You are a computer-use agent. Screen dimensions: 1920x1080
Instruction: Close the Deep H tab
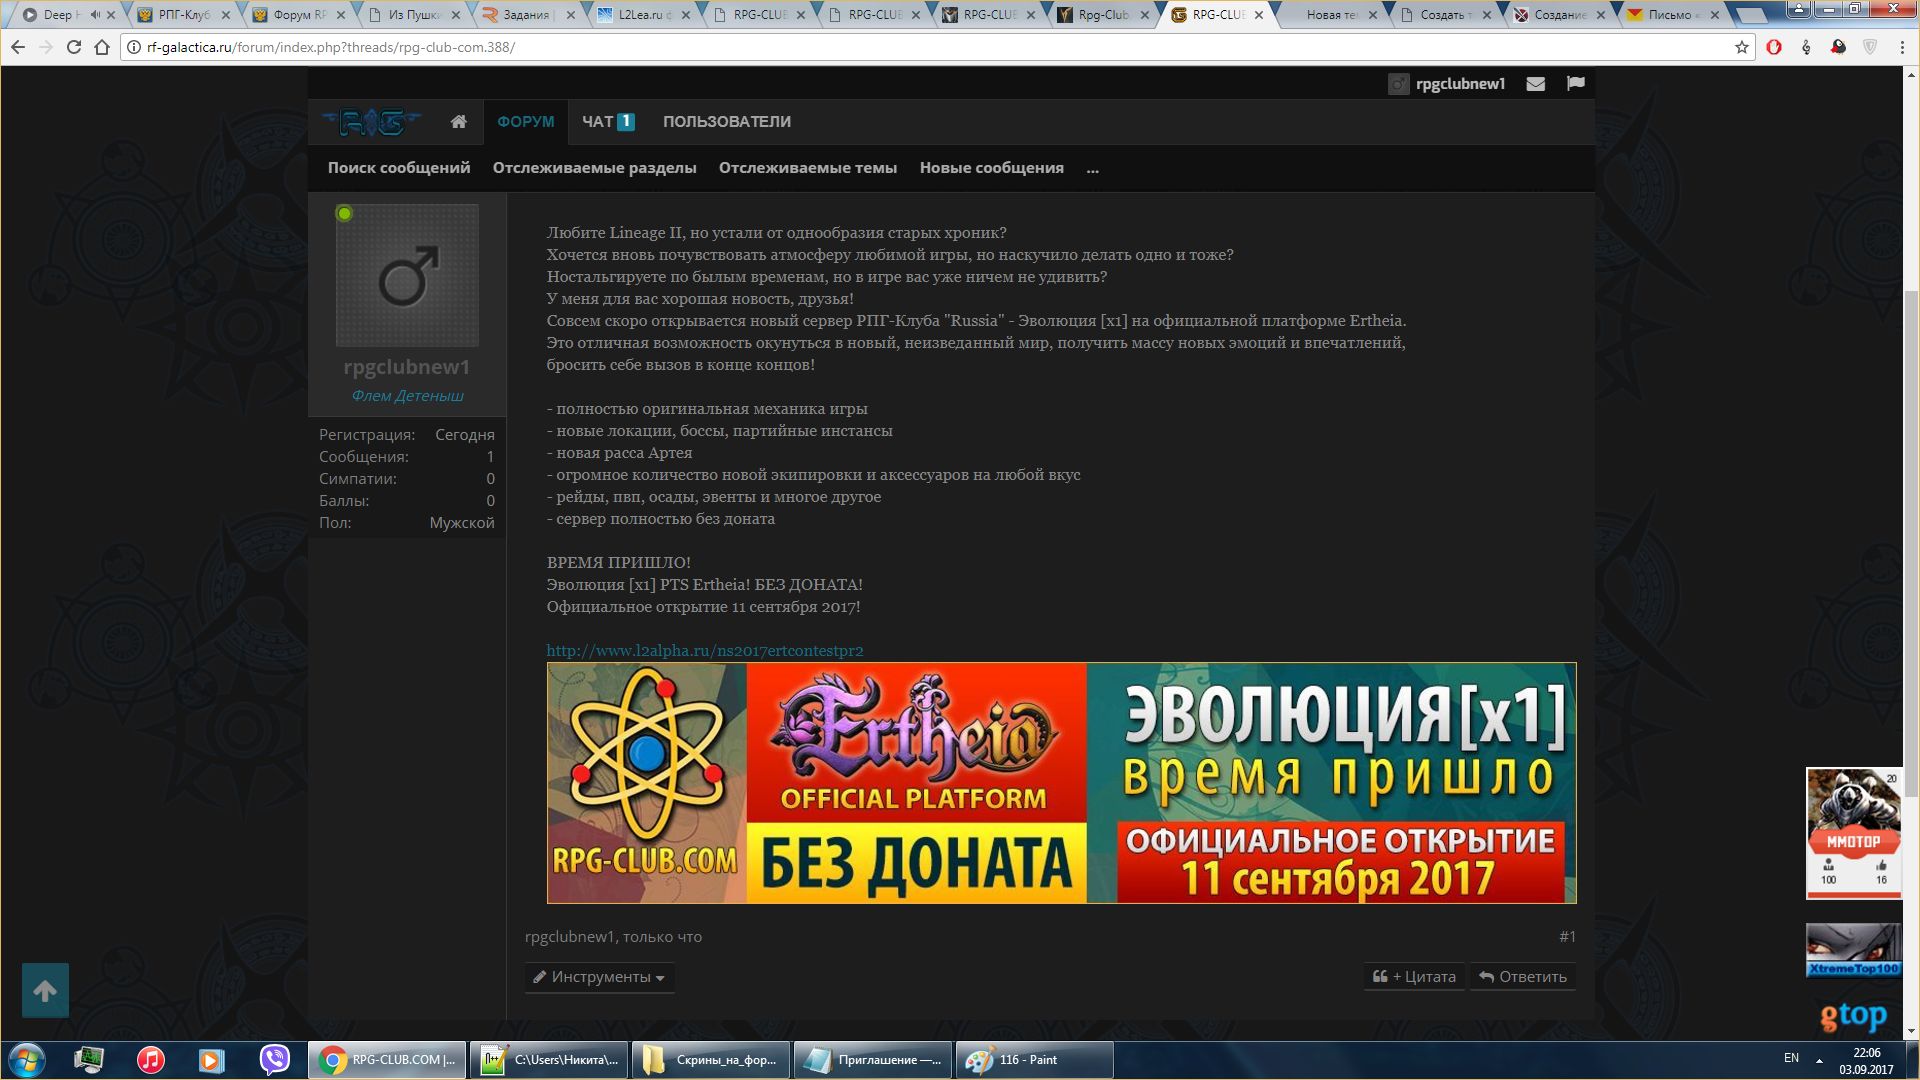[x=110, y=15]
